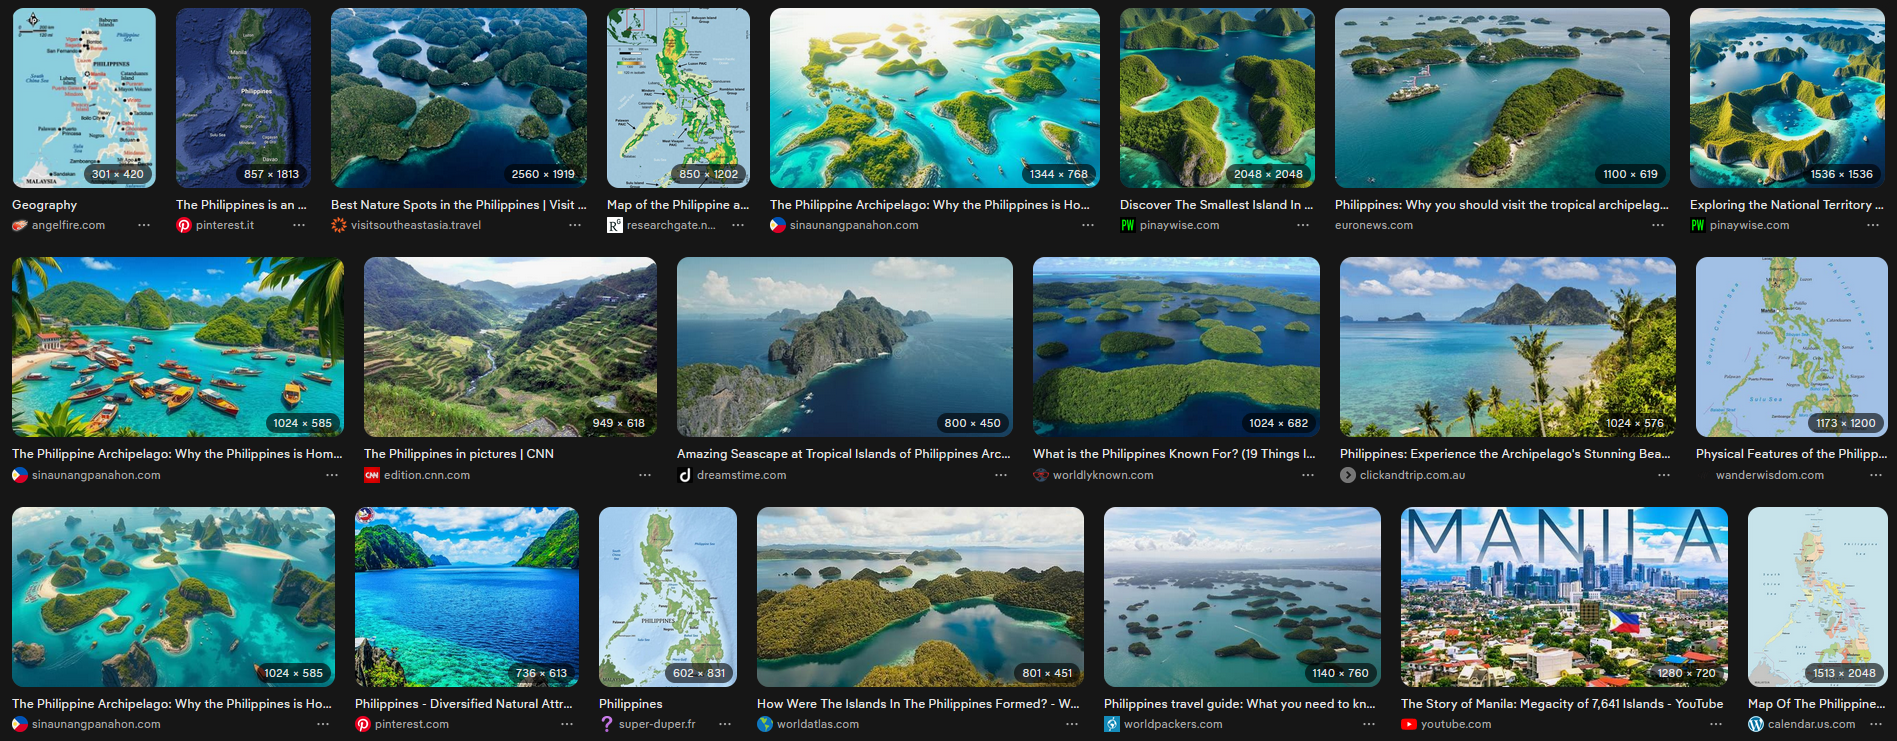Click the '2048 × 2048' size badge
Viewport: 1897px width, 741px height.
1268,174
